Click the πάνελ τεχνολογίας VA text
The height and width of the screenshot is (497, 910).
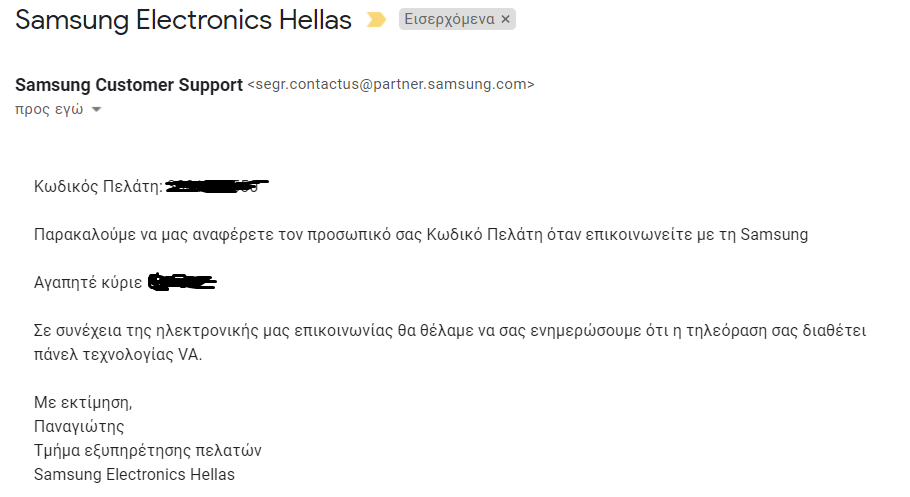click(x=118, y=354)
